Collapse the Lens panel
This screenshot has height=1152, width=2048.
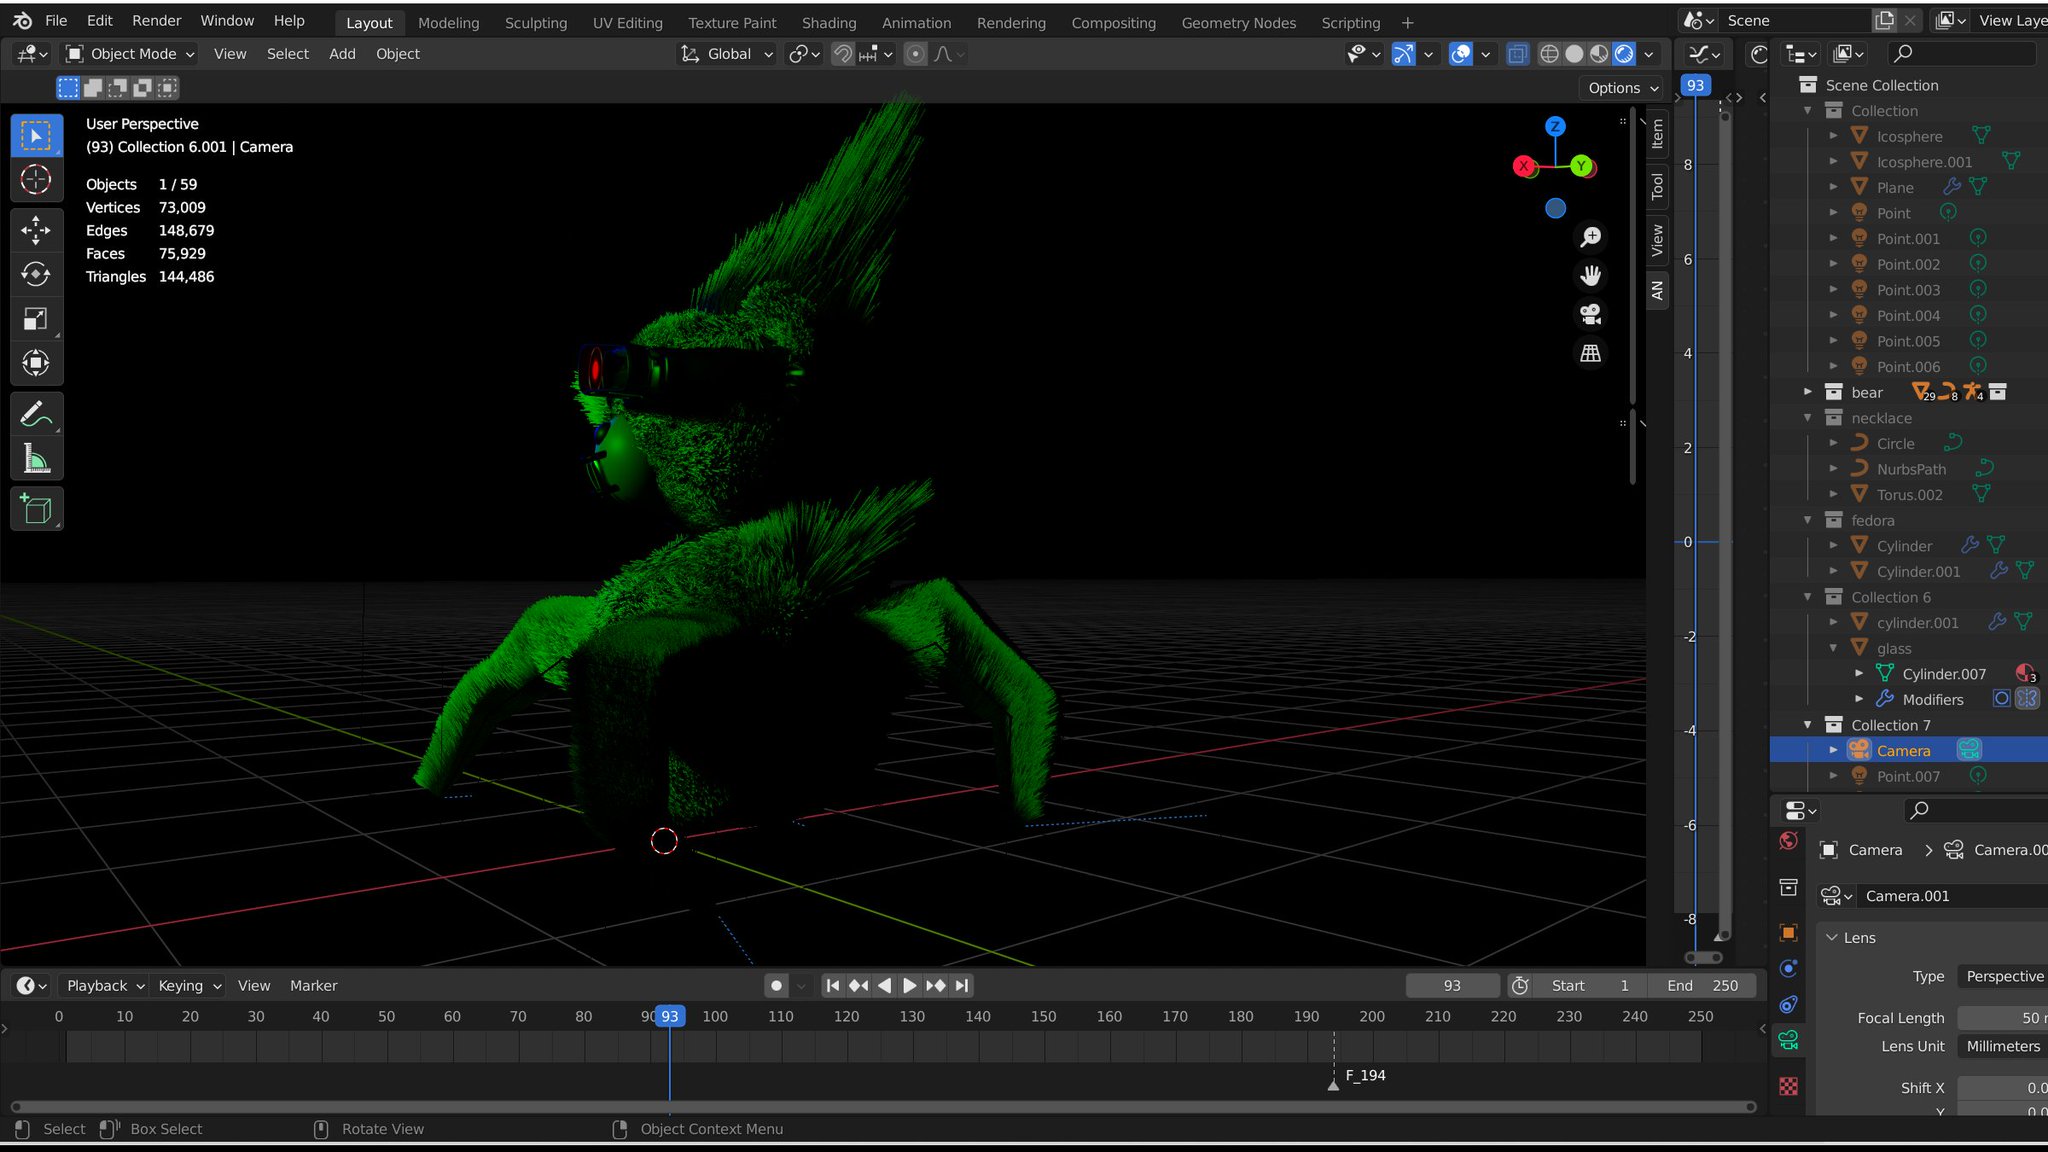[1832, 938]
